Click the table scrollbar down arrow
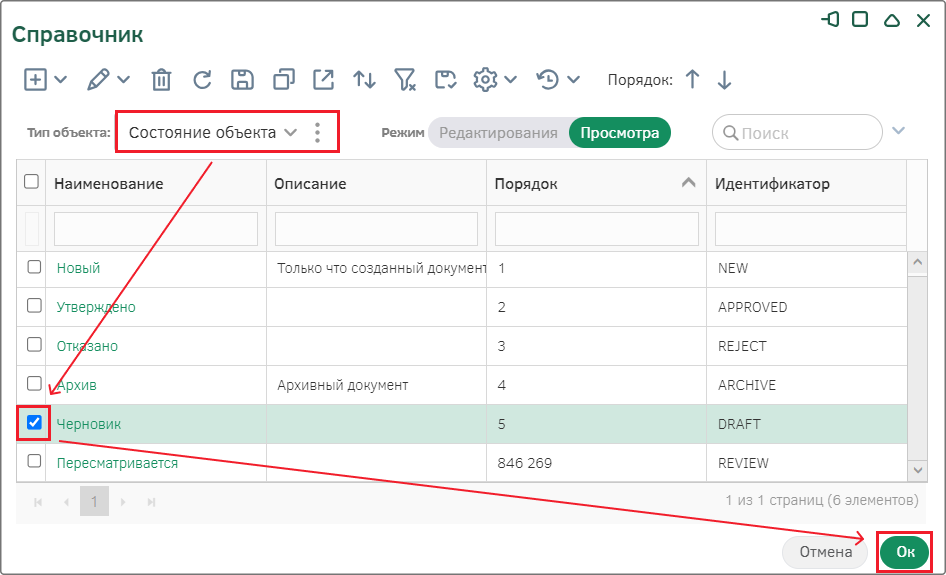 918,470
